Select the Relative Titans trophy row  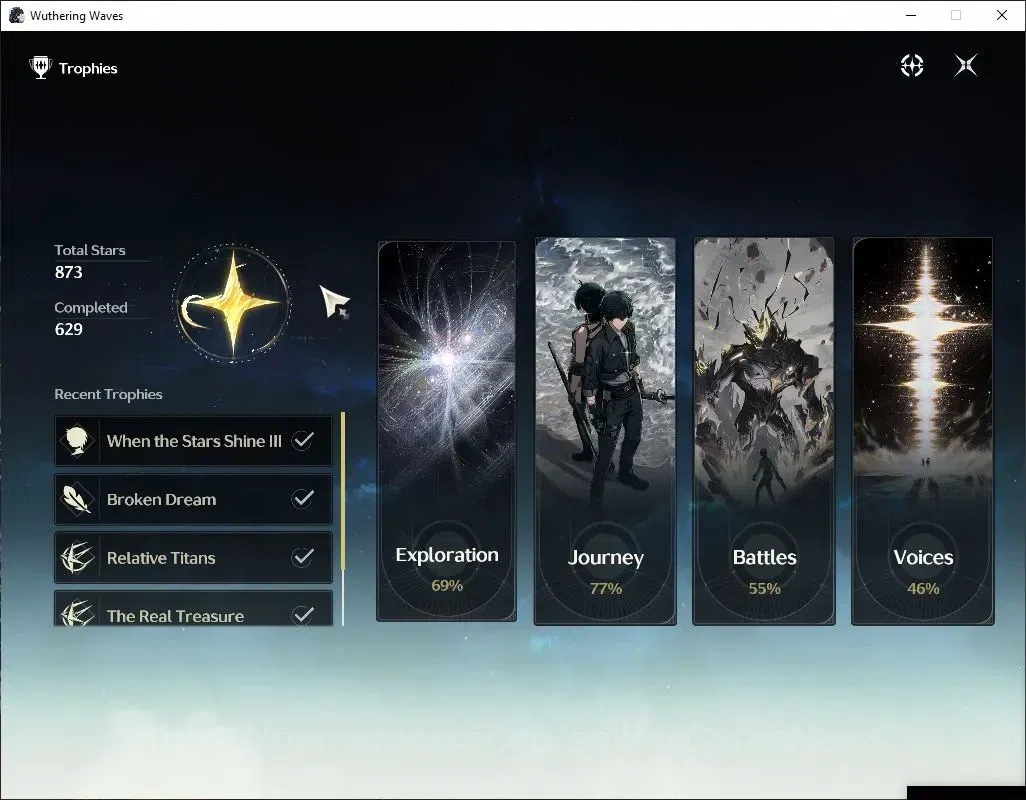(193, 557)
